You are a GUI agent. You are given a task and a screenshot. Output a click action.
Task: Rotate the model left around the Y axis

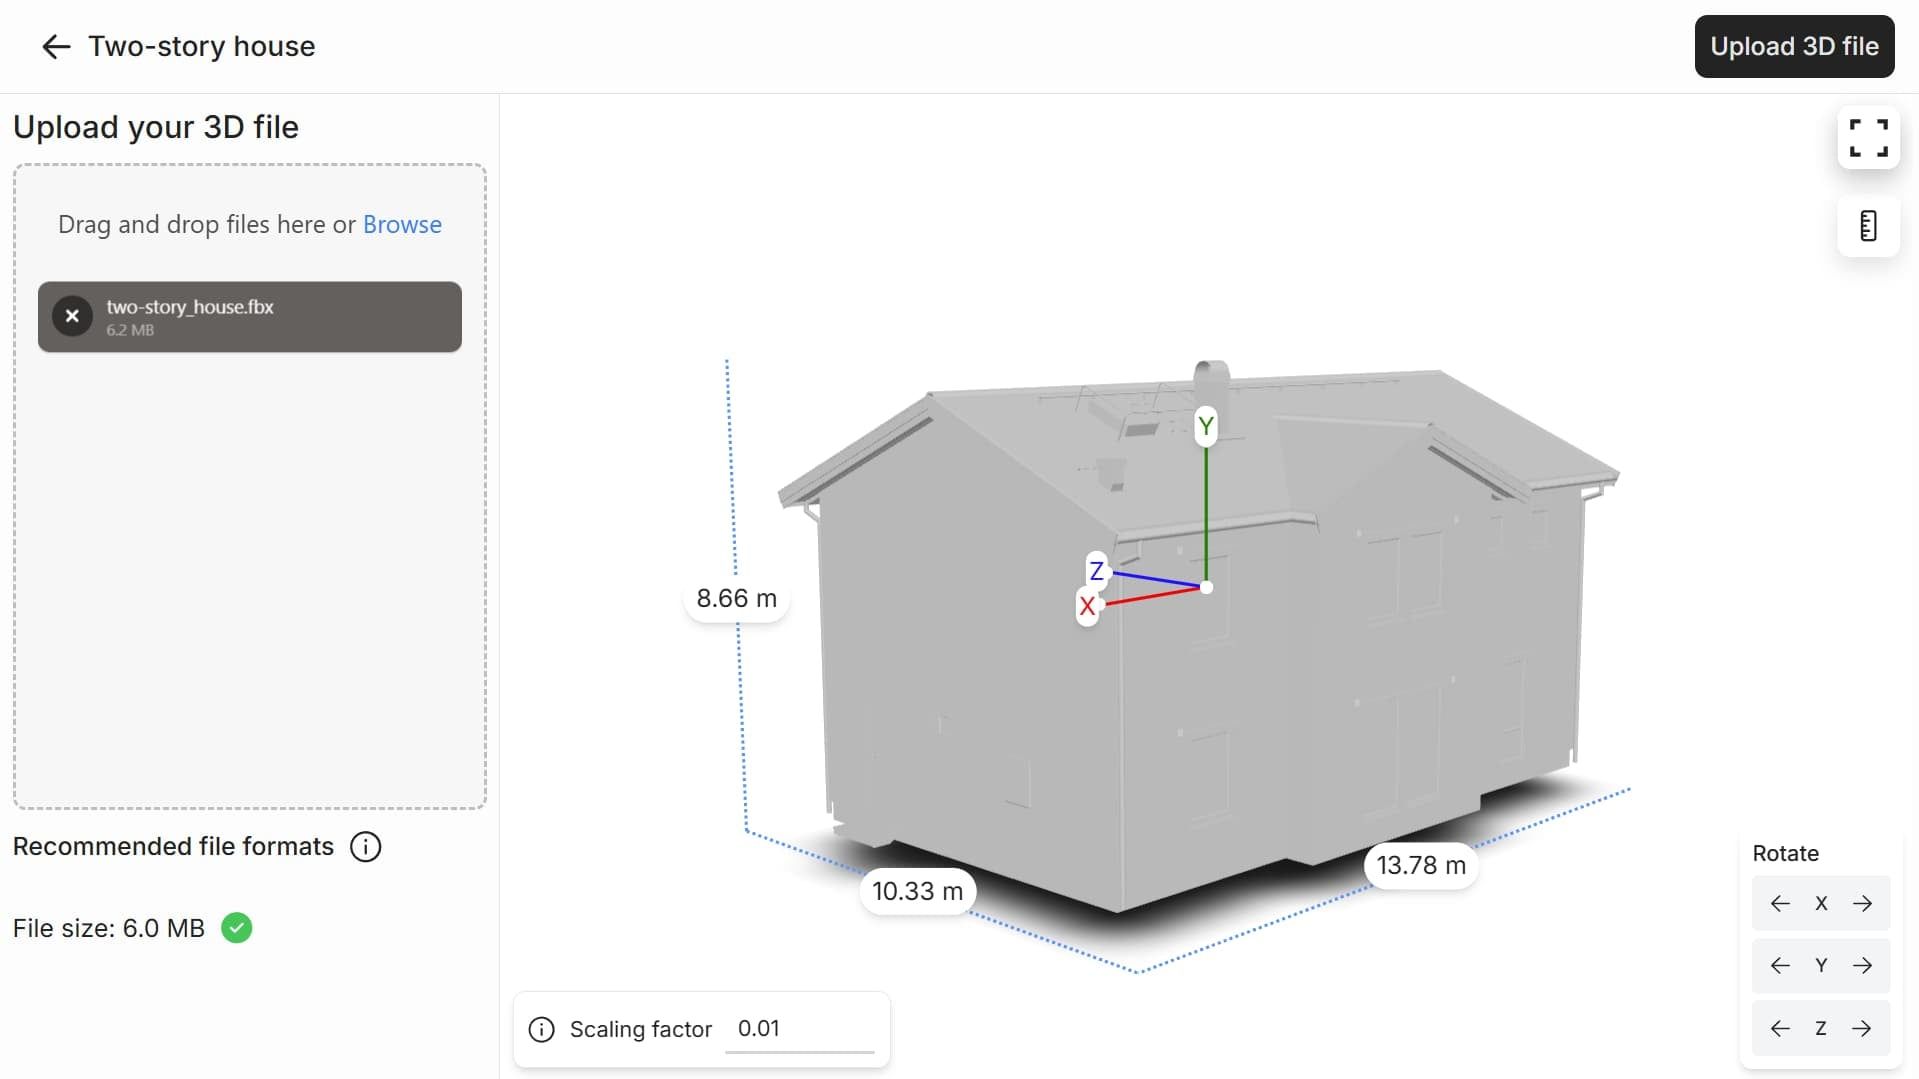(1780, 965)
